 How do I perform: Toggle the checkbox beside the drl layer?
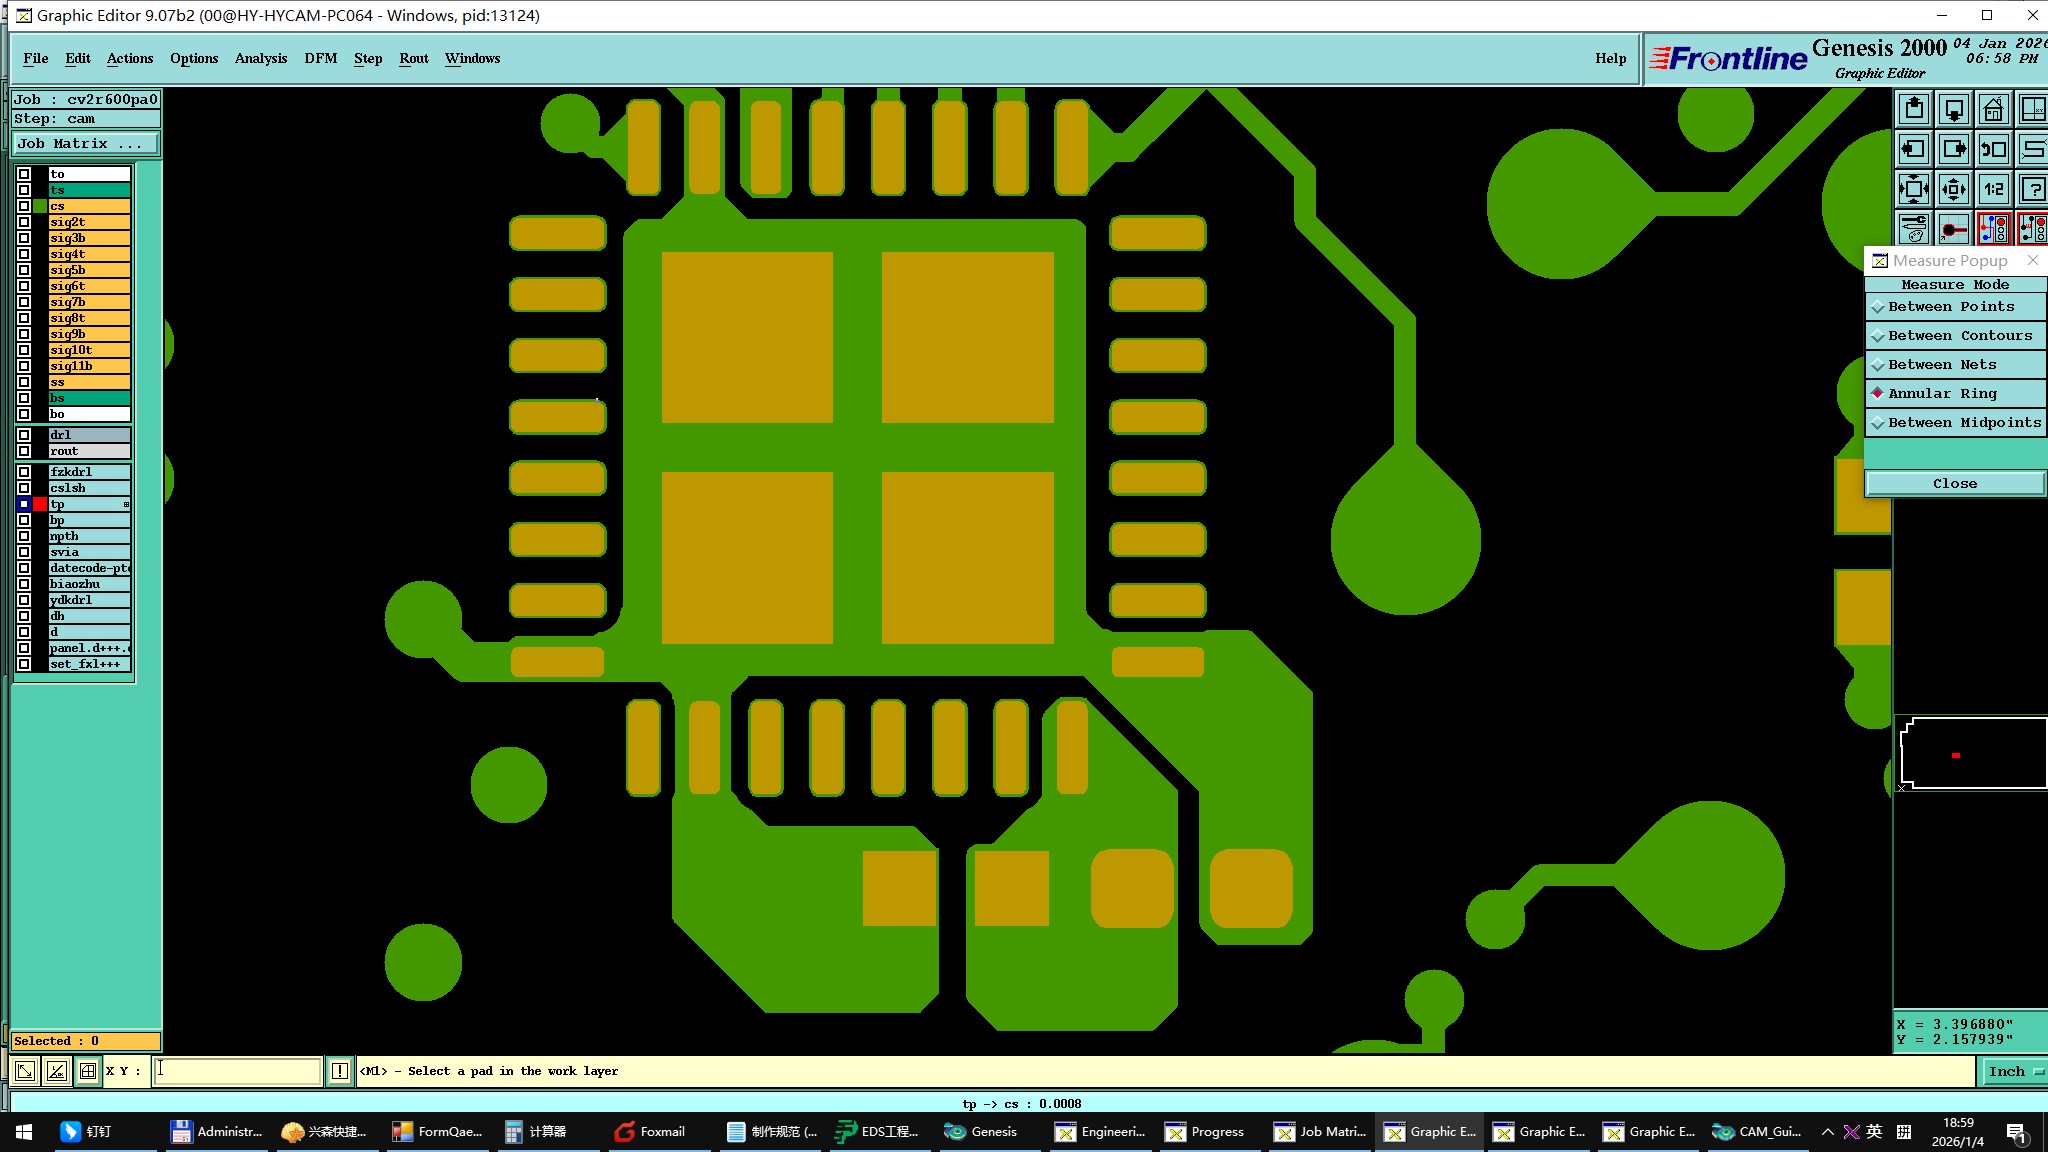24,435
